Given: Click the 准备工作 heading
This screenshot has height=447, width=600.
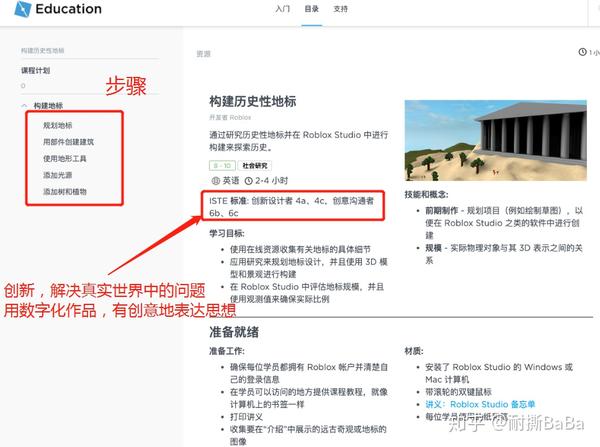Looking at the screenshot, I should click(227, 351).
